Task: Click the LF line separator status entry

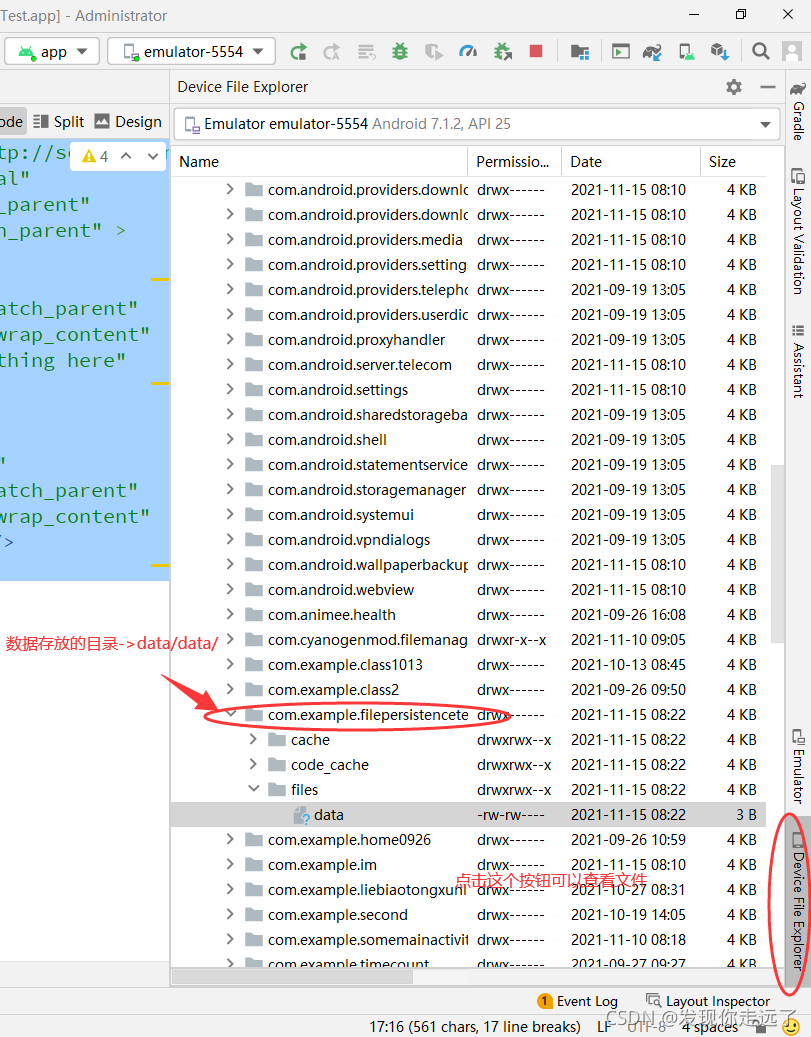Action: (x=604, y=1026)
